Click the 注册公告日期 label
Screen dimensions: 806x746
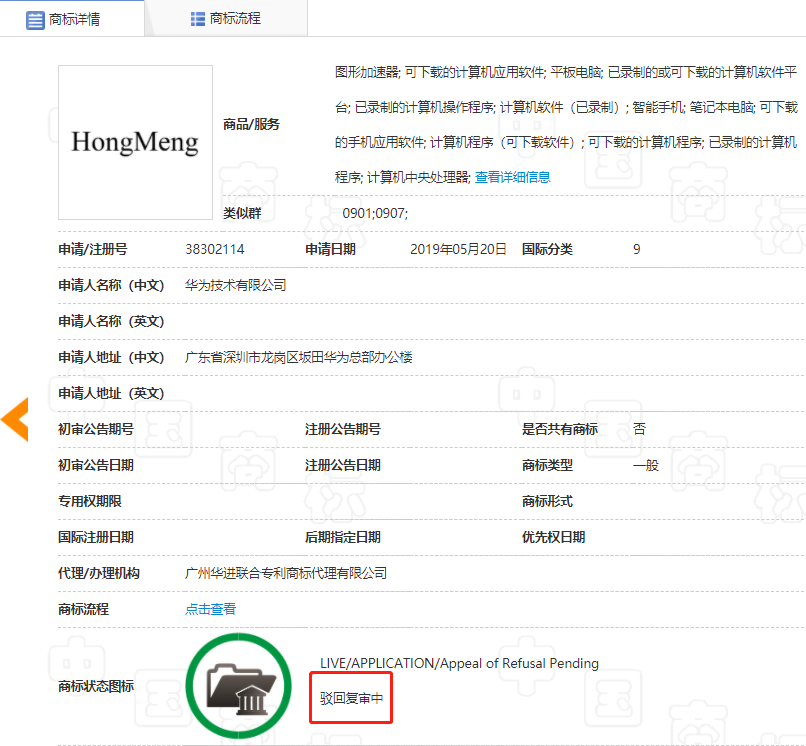(x=342, y=465)
